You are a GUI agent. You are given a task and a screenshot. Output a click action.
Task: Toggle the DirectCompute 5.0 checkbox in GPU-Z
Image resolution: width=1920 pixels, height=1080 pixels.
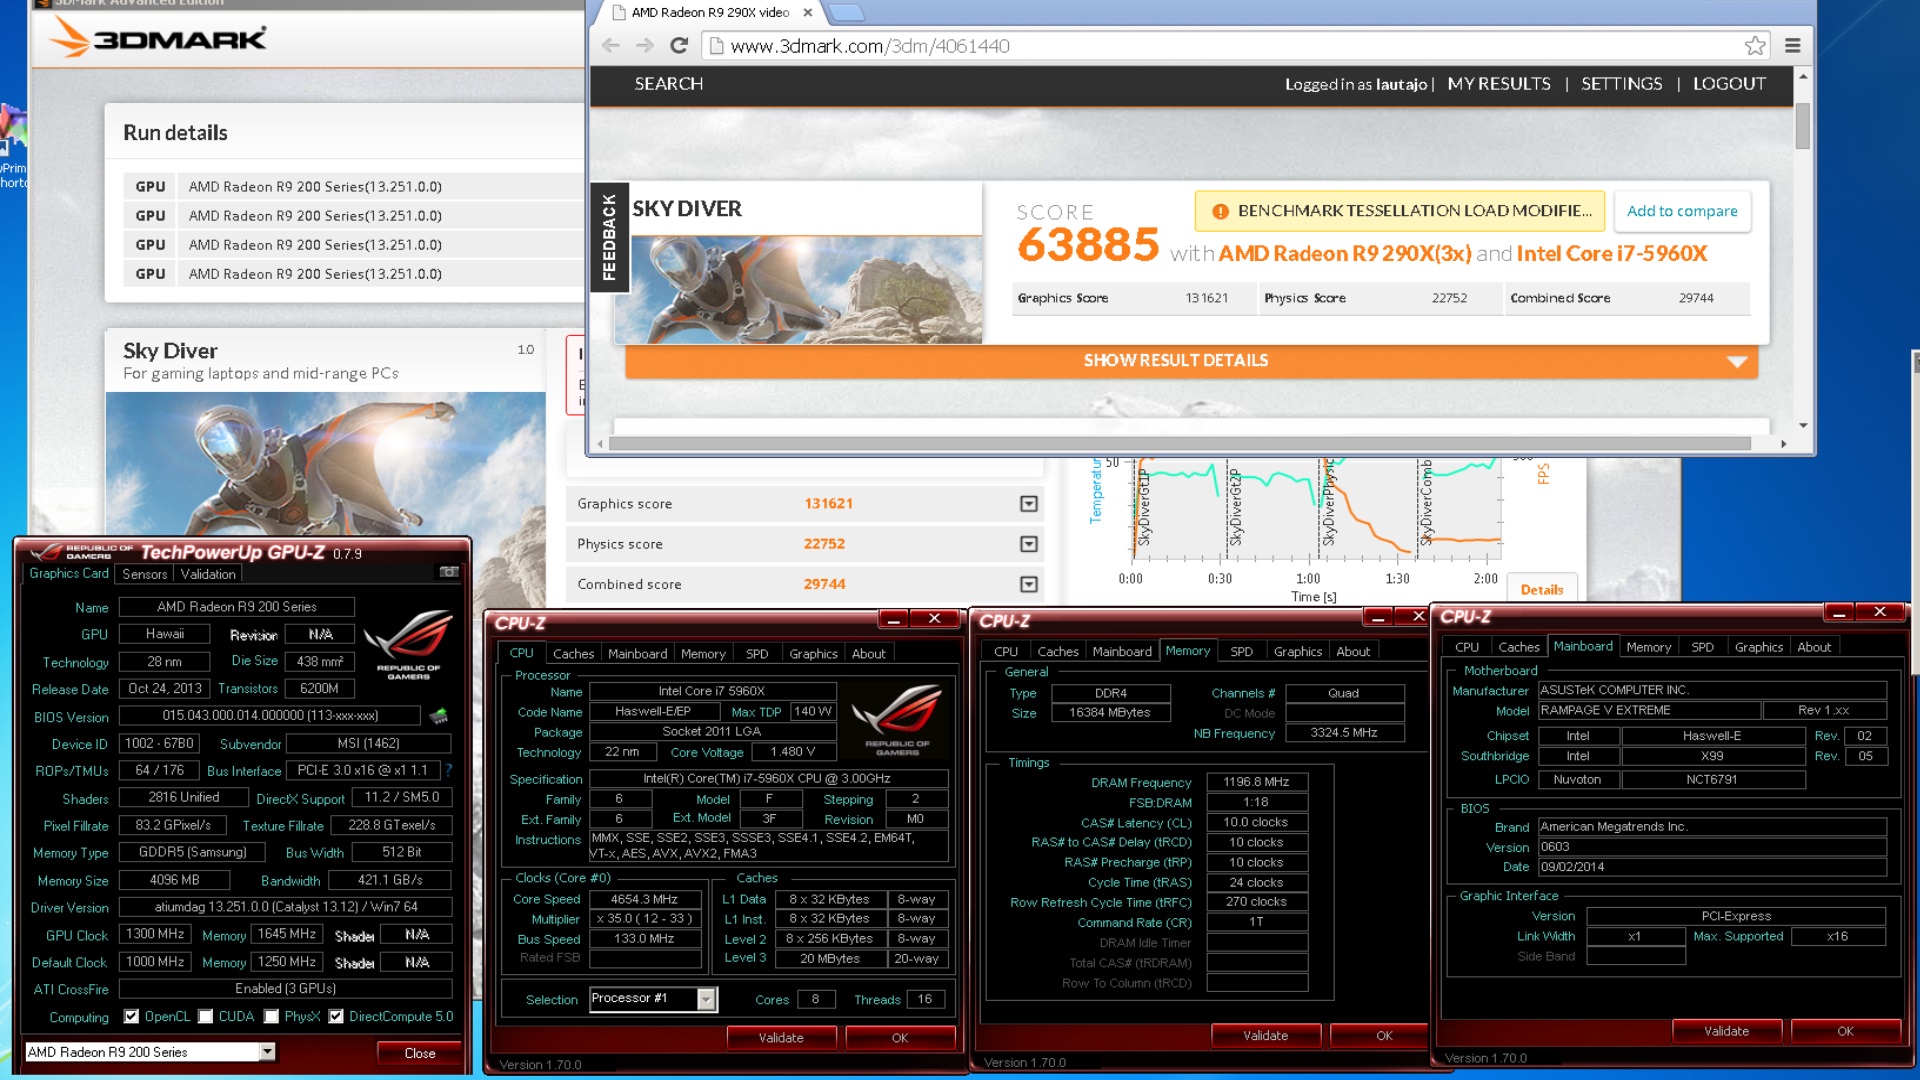pos(336,1016)
